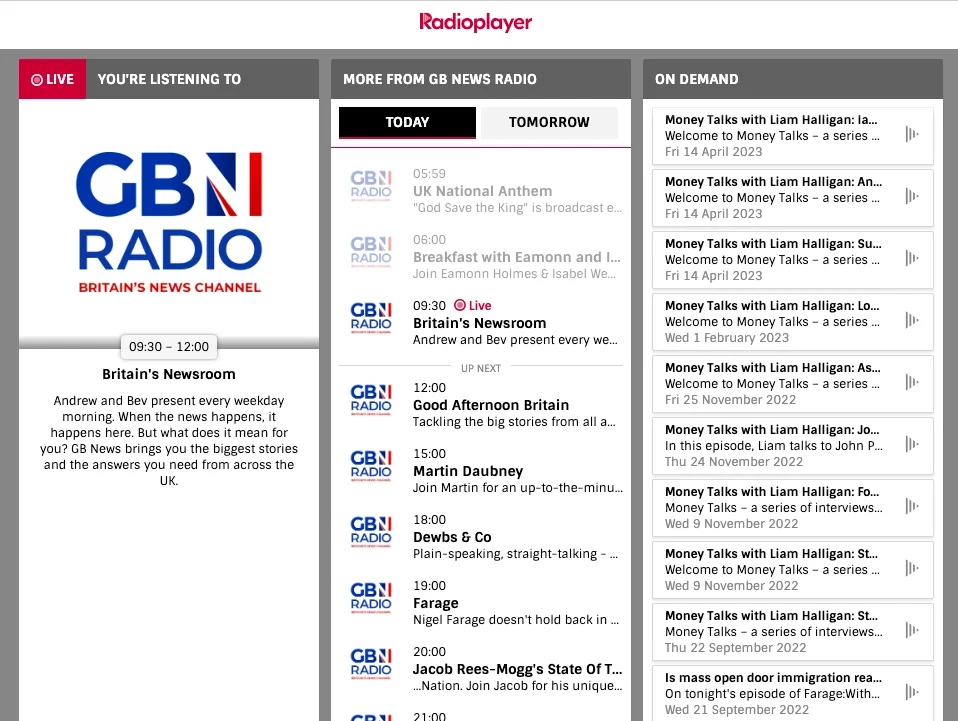The height and width of the screenshot is (721, 958).
Task: Click the 12:00 time in schedule
Action: point(430,388)
